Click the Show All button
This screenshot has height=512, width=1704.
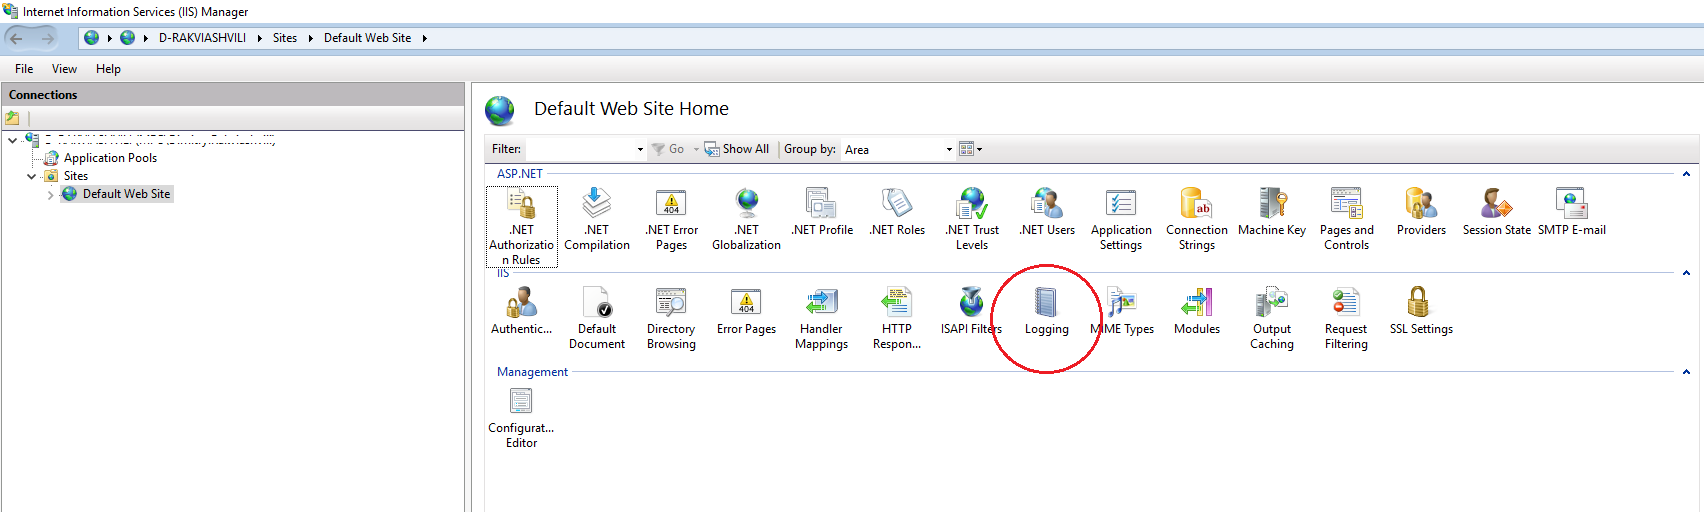tap(737, 149)
